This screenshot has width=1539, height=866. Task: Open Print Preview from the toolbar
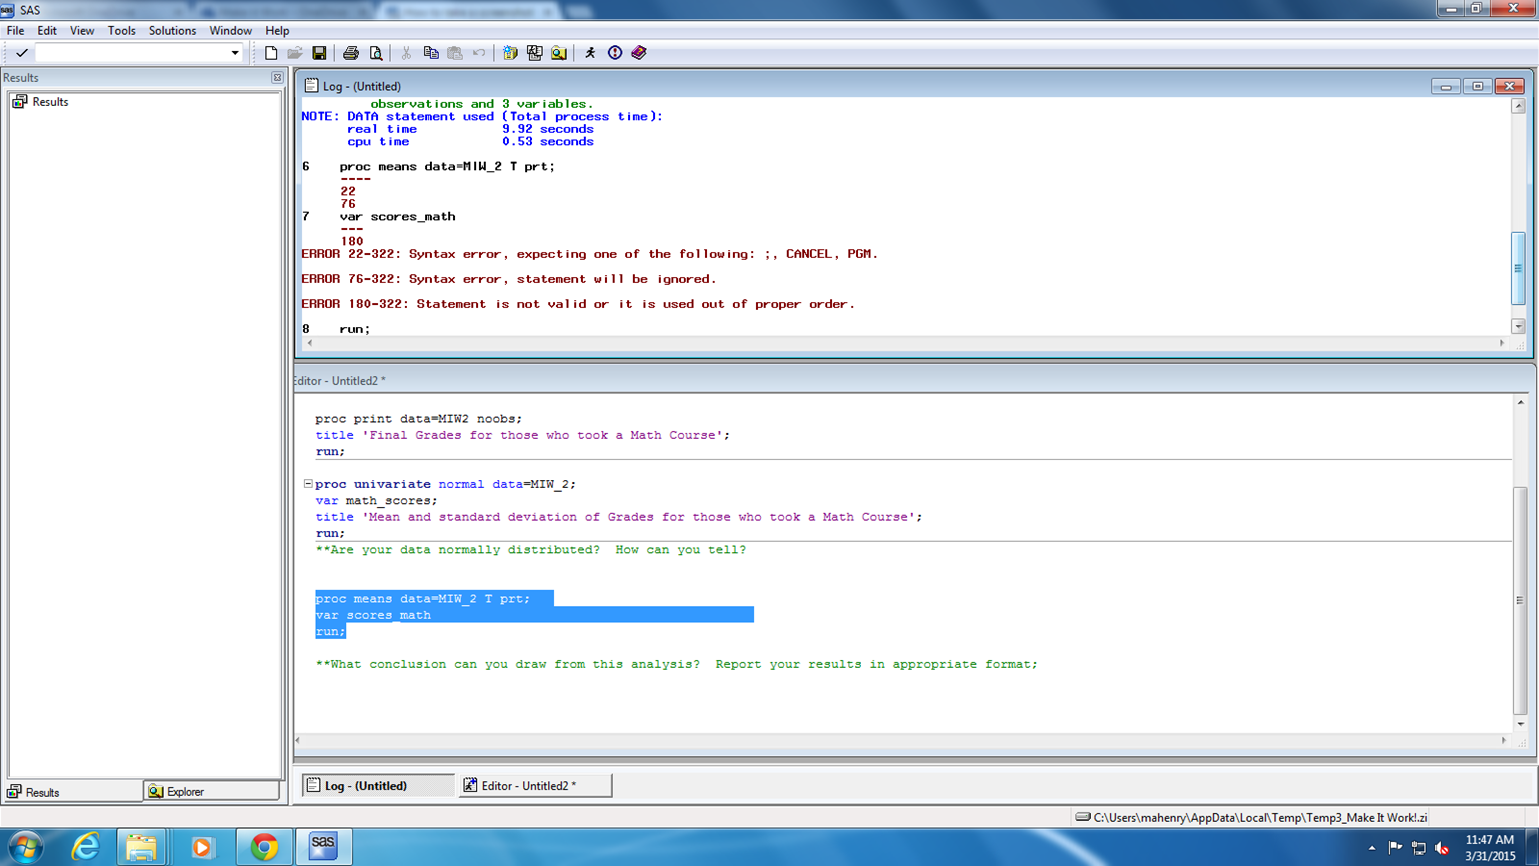pyautogui.click(x=376, y=53)
